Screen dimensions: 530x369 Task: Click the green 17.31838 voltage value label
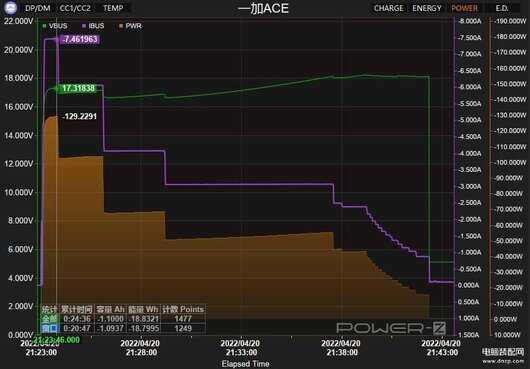point(77,89)
